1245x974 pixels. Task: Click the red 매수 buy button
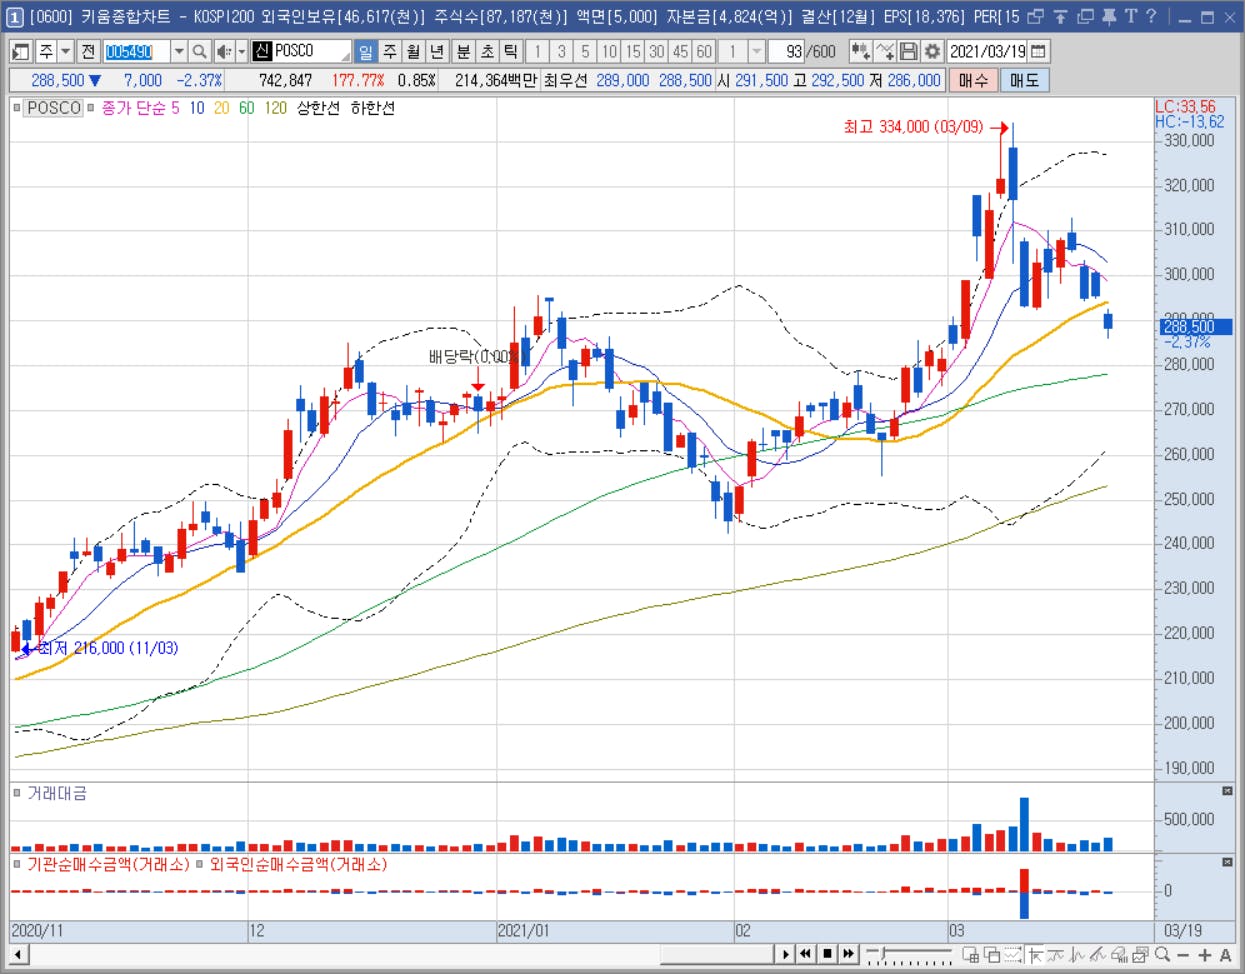(973, 80)
